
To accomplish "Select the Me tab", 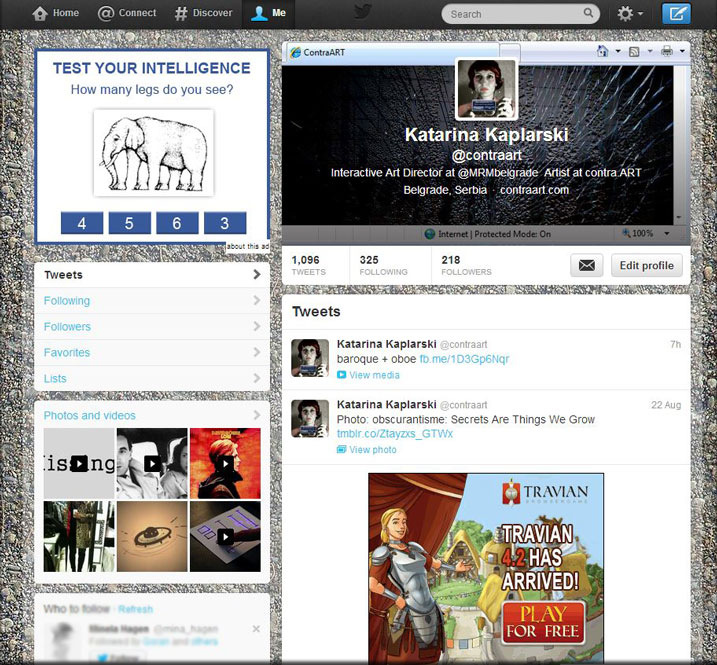I will click(x=268, y=13).
